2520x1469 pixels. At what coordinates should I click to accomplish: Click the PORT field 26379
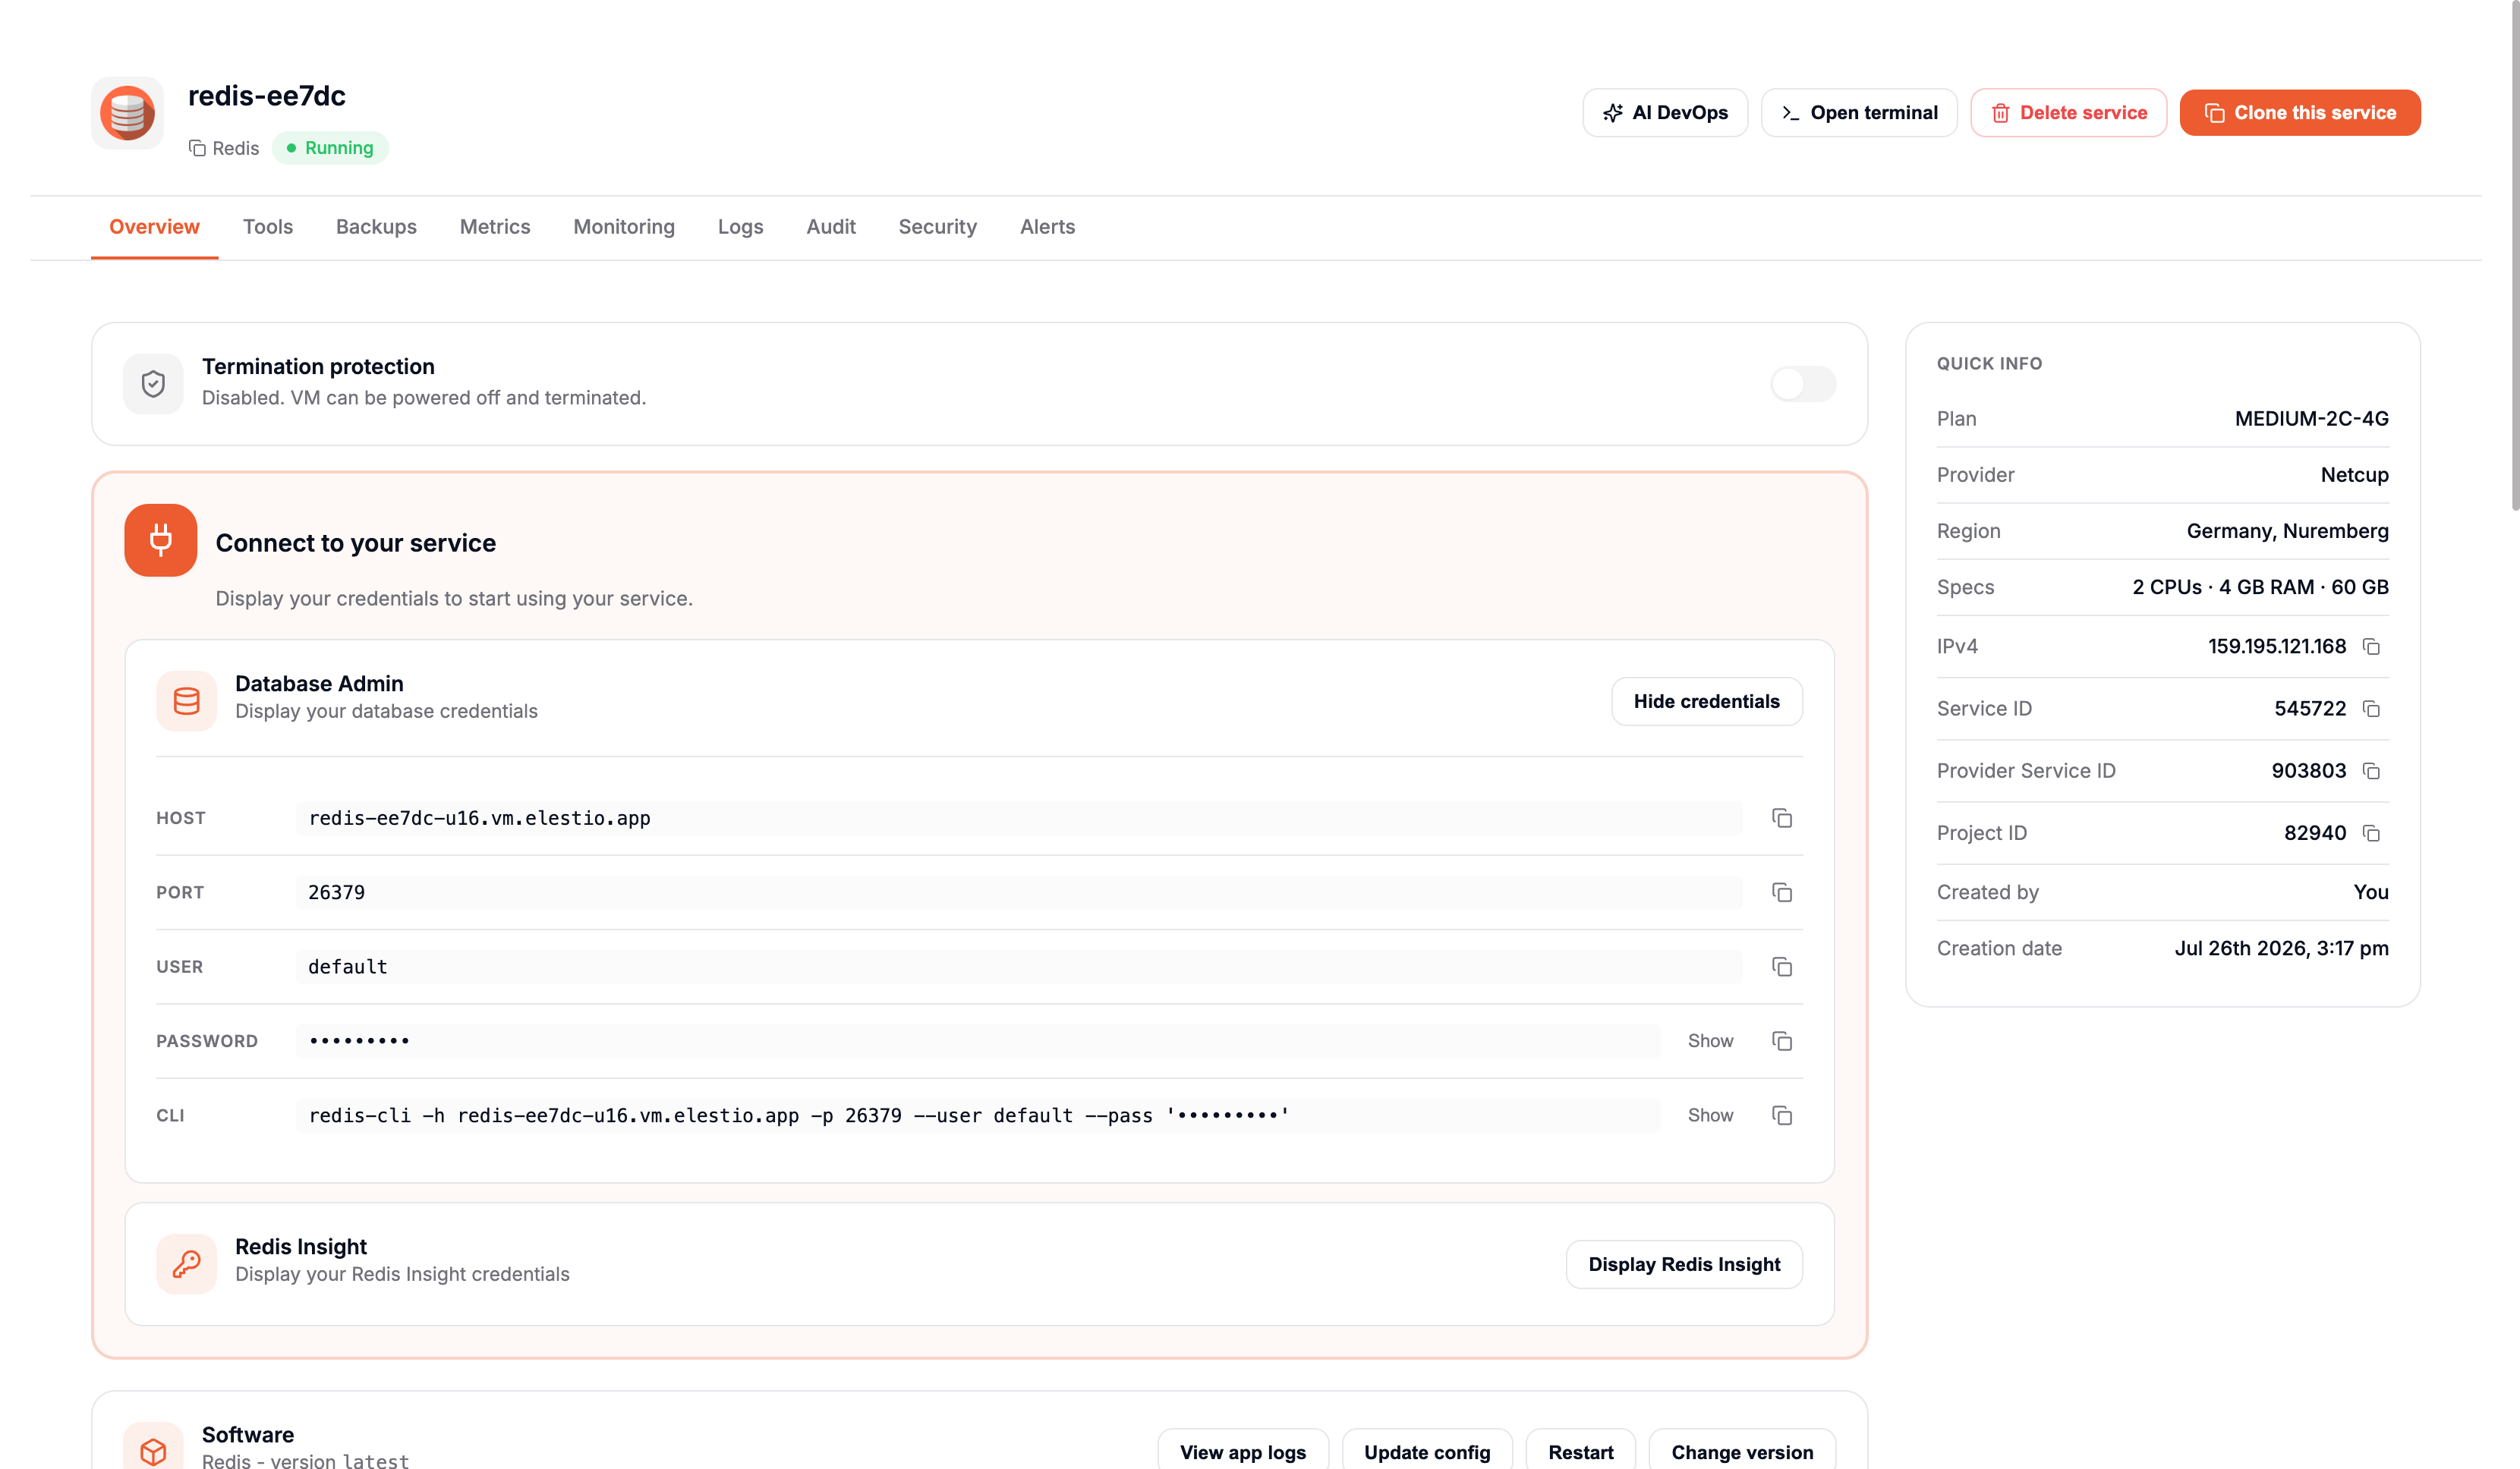[1018, 892]
